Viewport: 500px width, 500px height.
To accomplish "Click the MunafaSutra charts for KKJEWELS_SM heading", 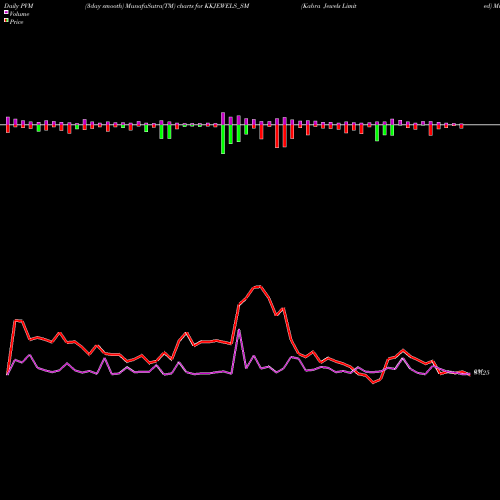I will point(167,6).
